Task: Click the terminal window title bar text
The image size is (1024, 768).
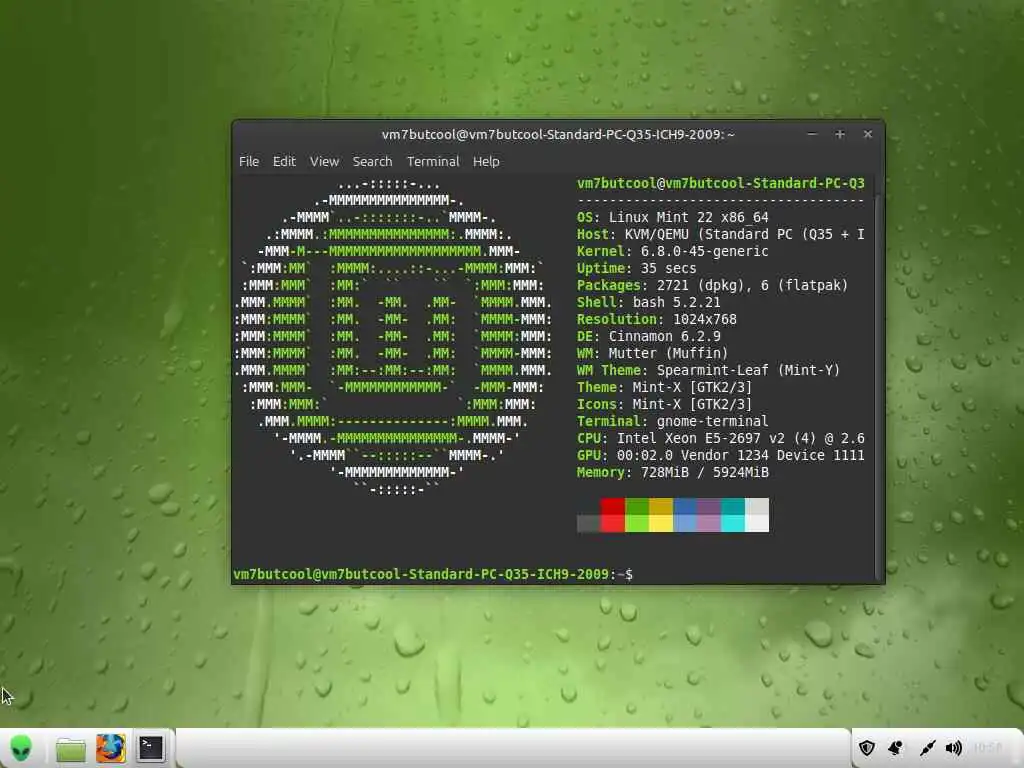Action: coord(558,135)
